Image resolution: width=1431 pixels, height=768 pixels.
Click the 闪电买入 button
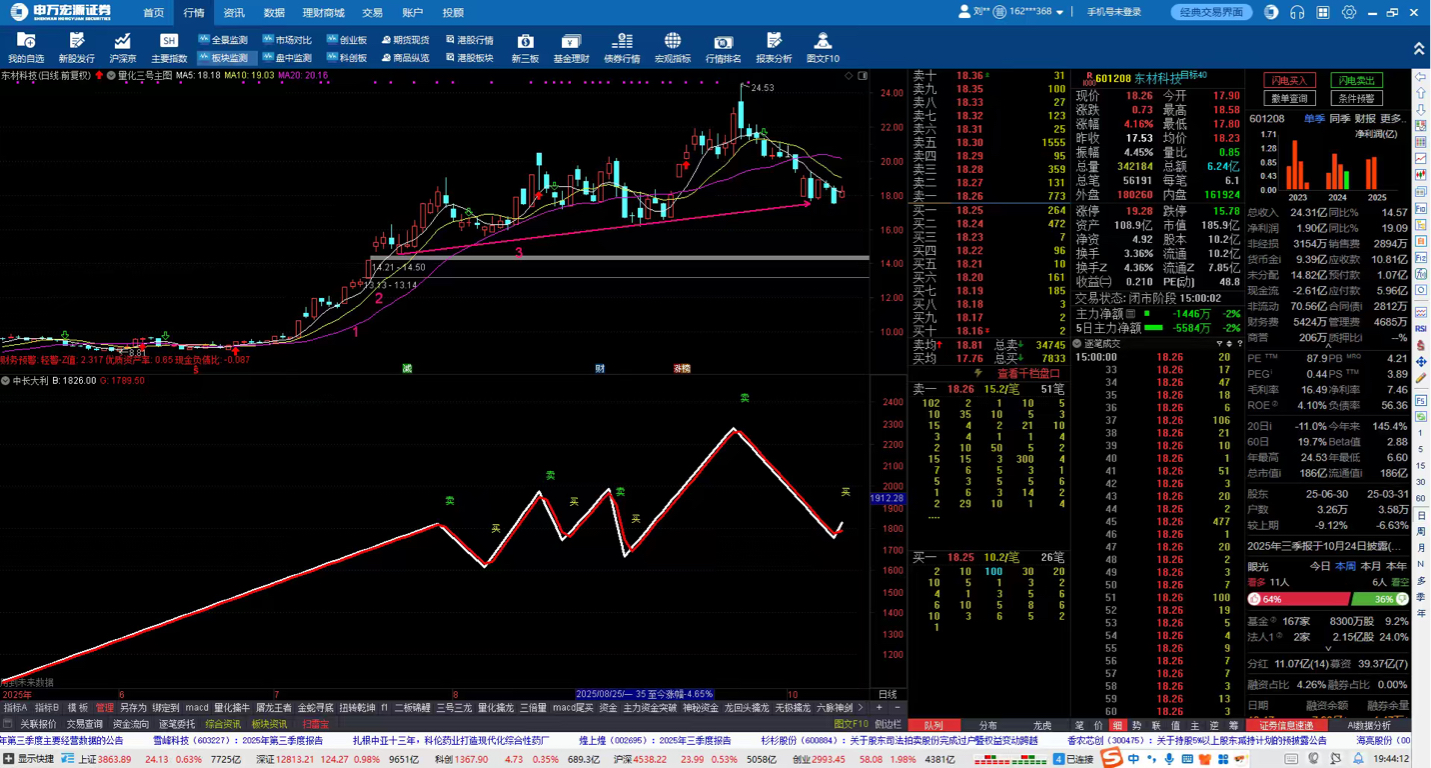tap(1290, 81)
